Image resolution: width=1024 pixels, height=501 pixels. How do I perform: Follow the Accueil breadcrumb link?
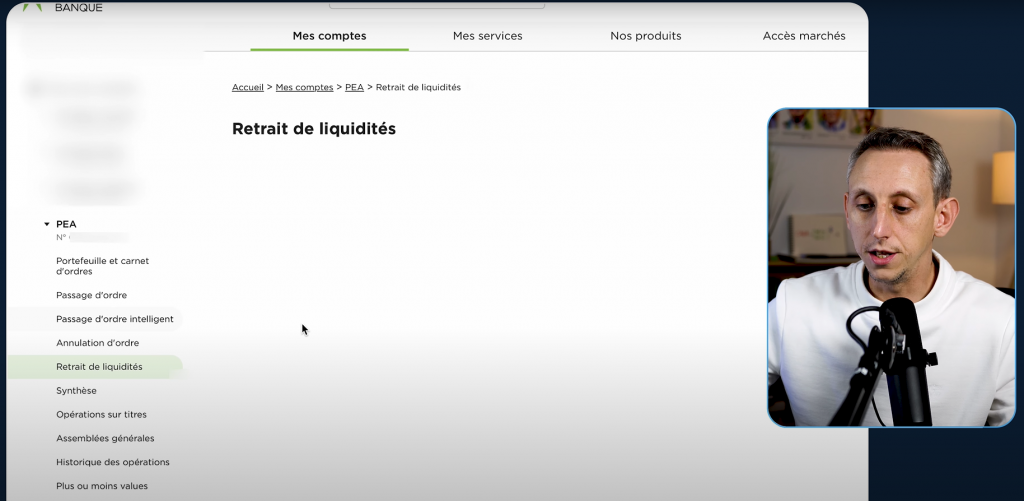[248, 88]
